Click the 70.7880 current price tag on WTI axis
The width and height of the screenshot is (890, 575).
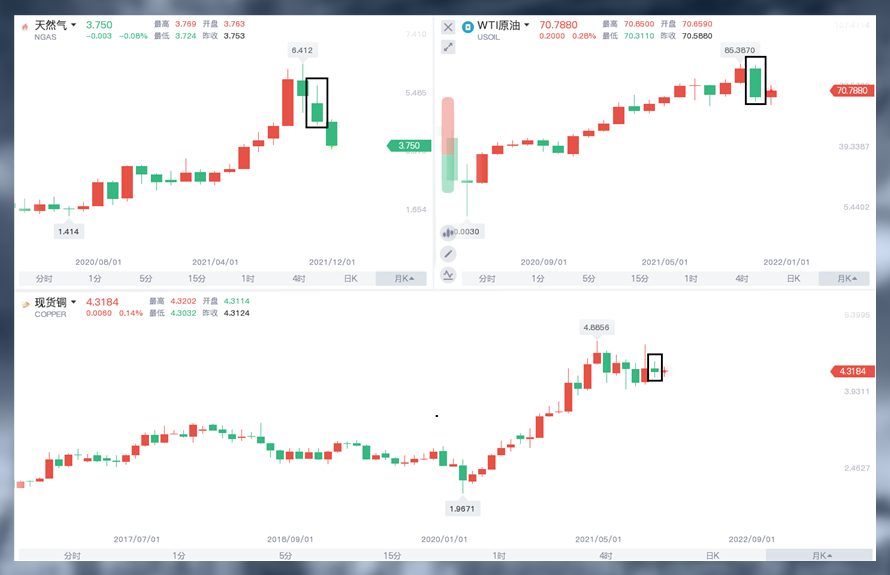tap(852, 90)
